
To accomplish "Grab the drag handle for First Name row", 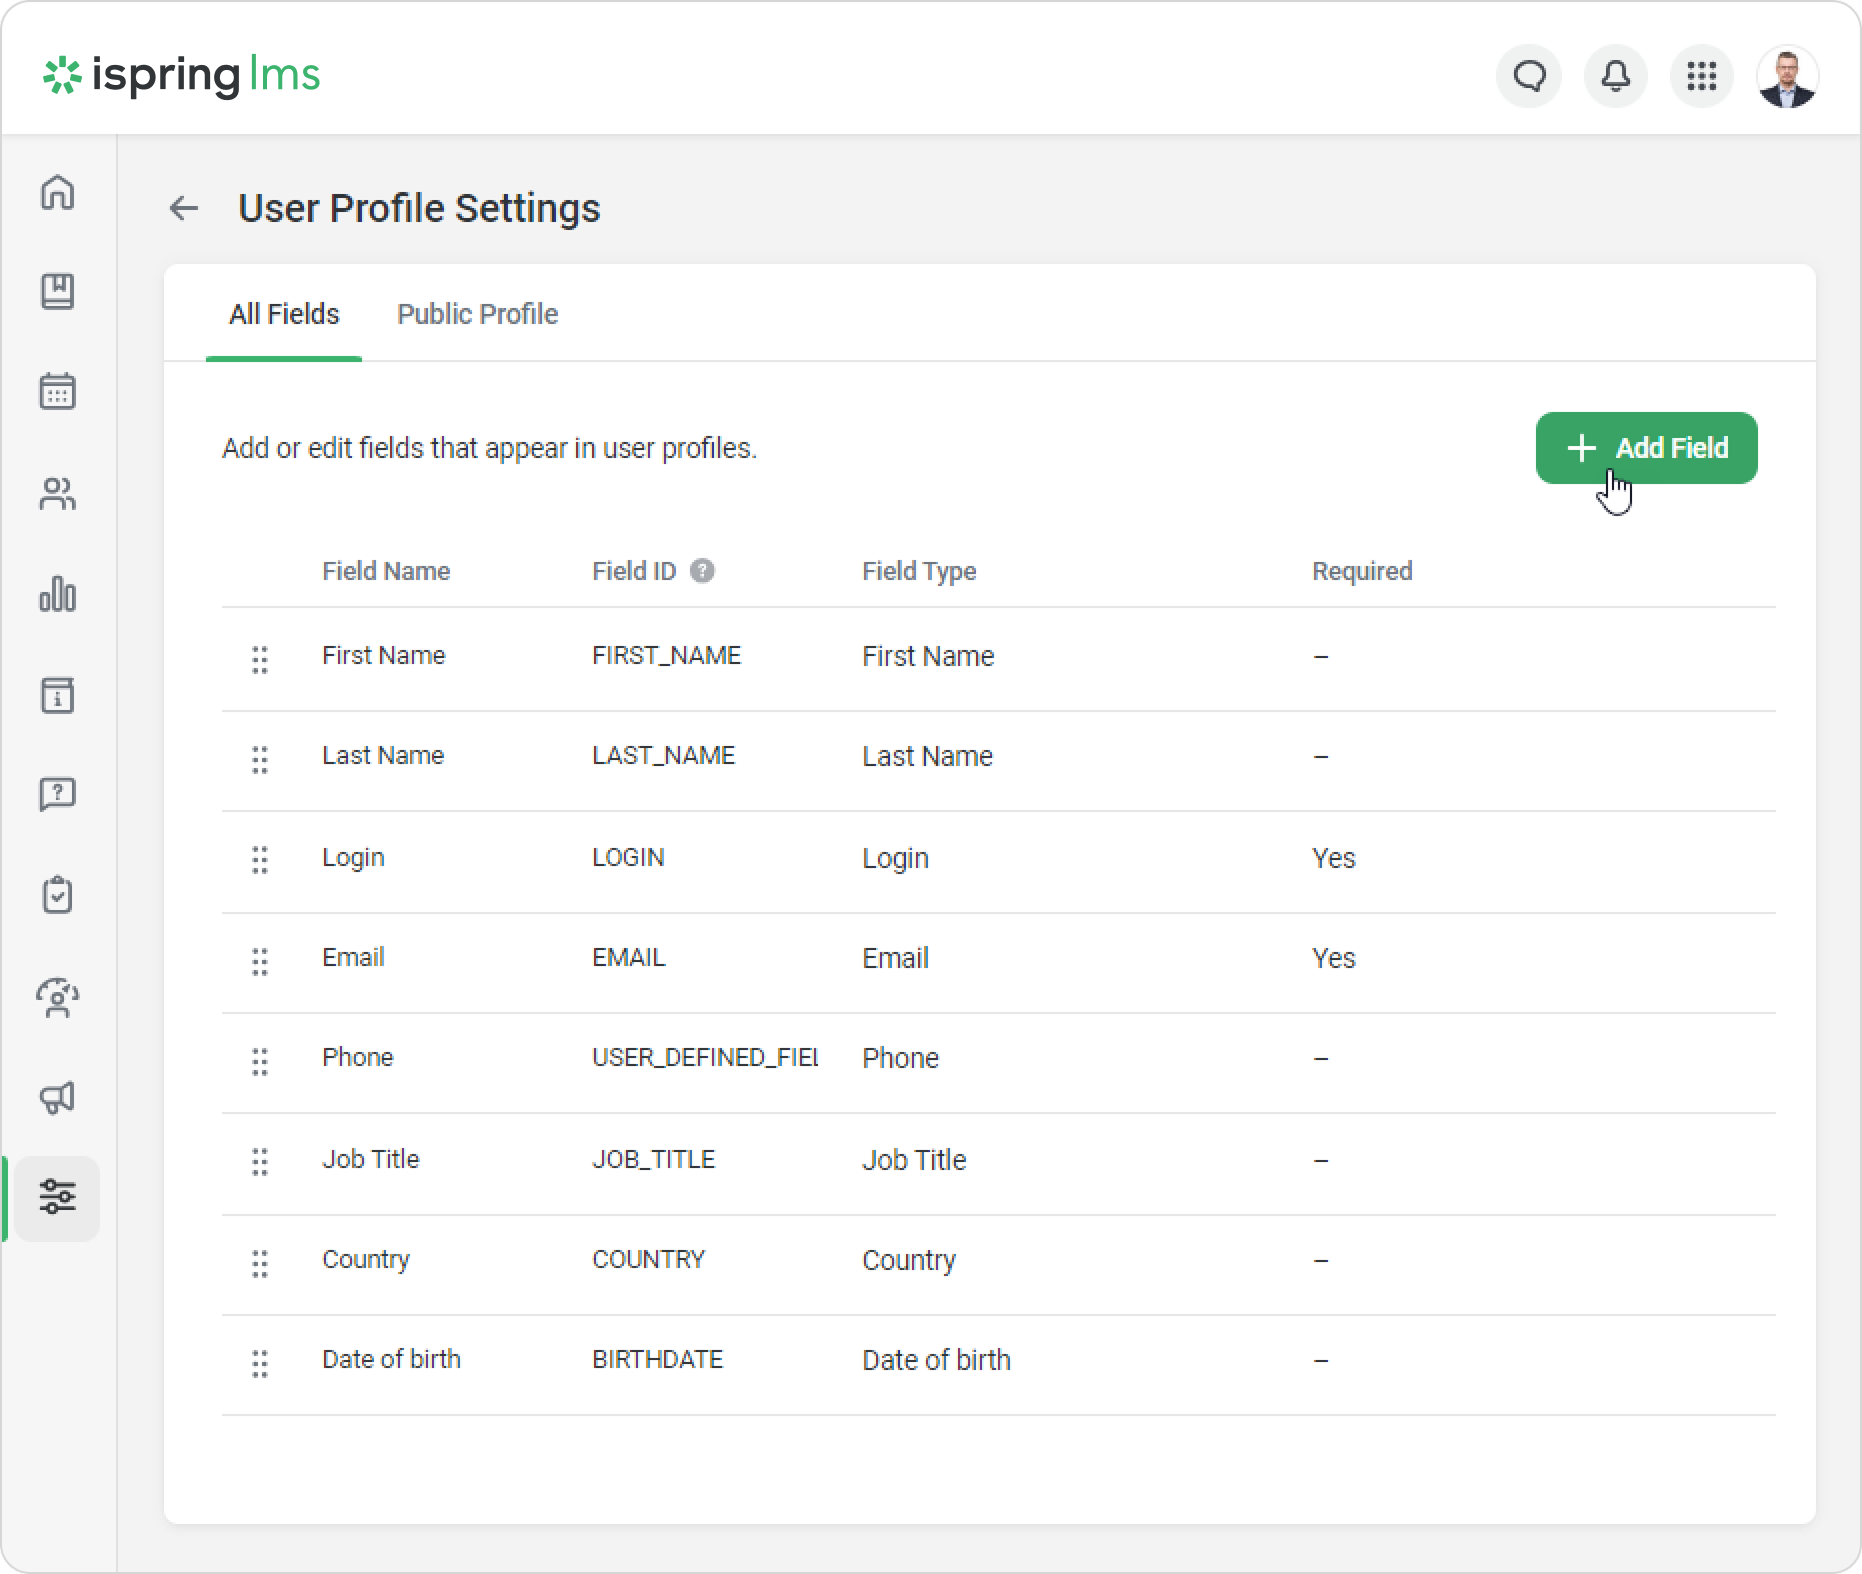I will click(x=260, y=659).
